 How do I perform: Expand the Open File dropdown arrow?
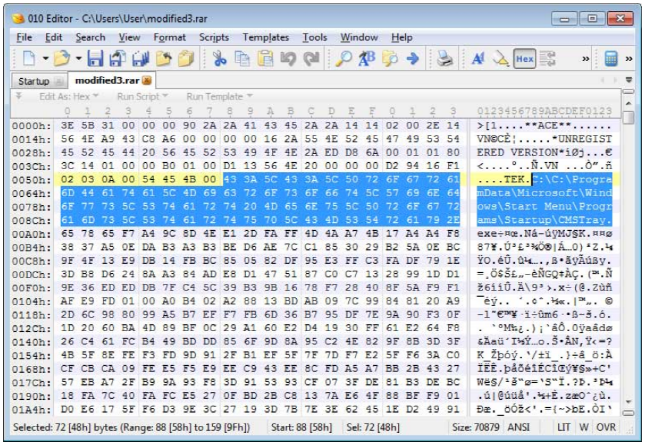click(78, 58)
